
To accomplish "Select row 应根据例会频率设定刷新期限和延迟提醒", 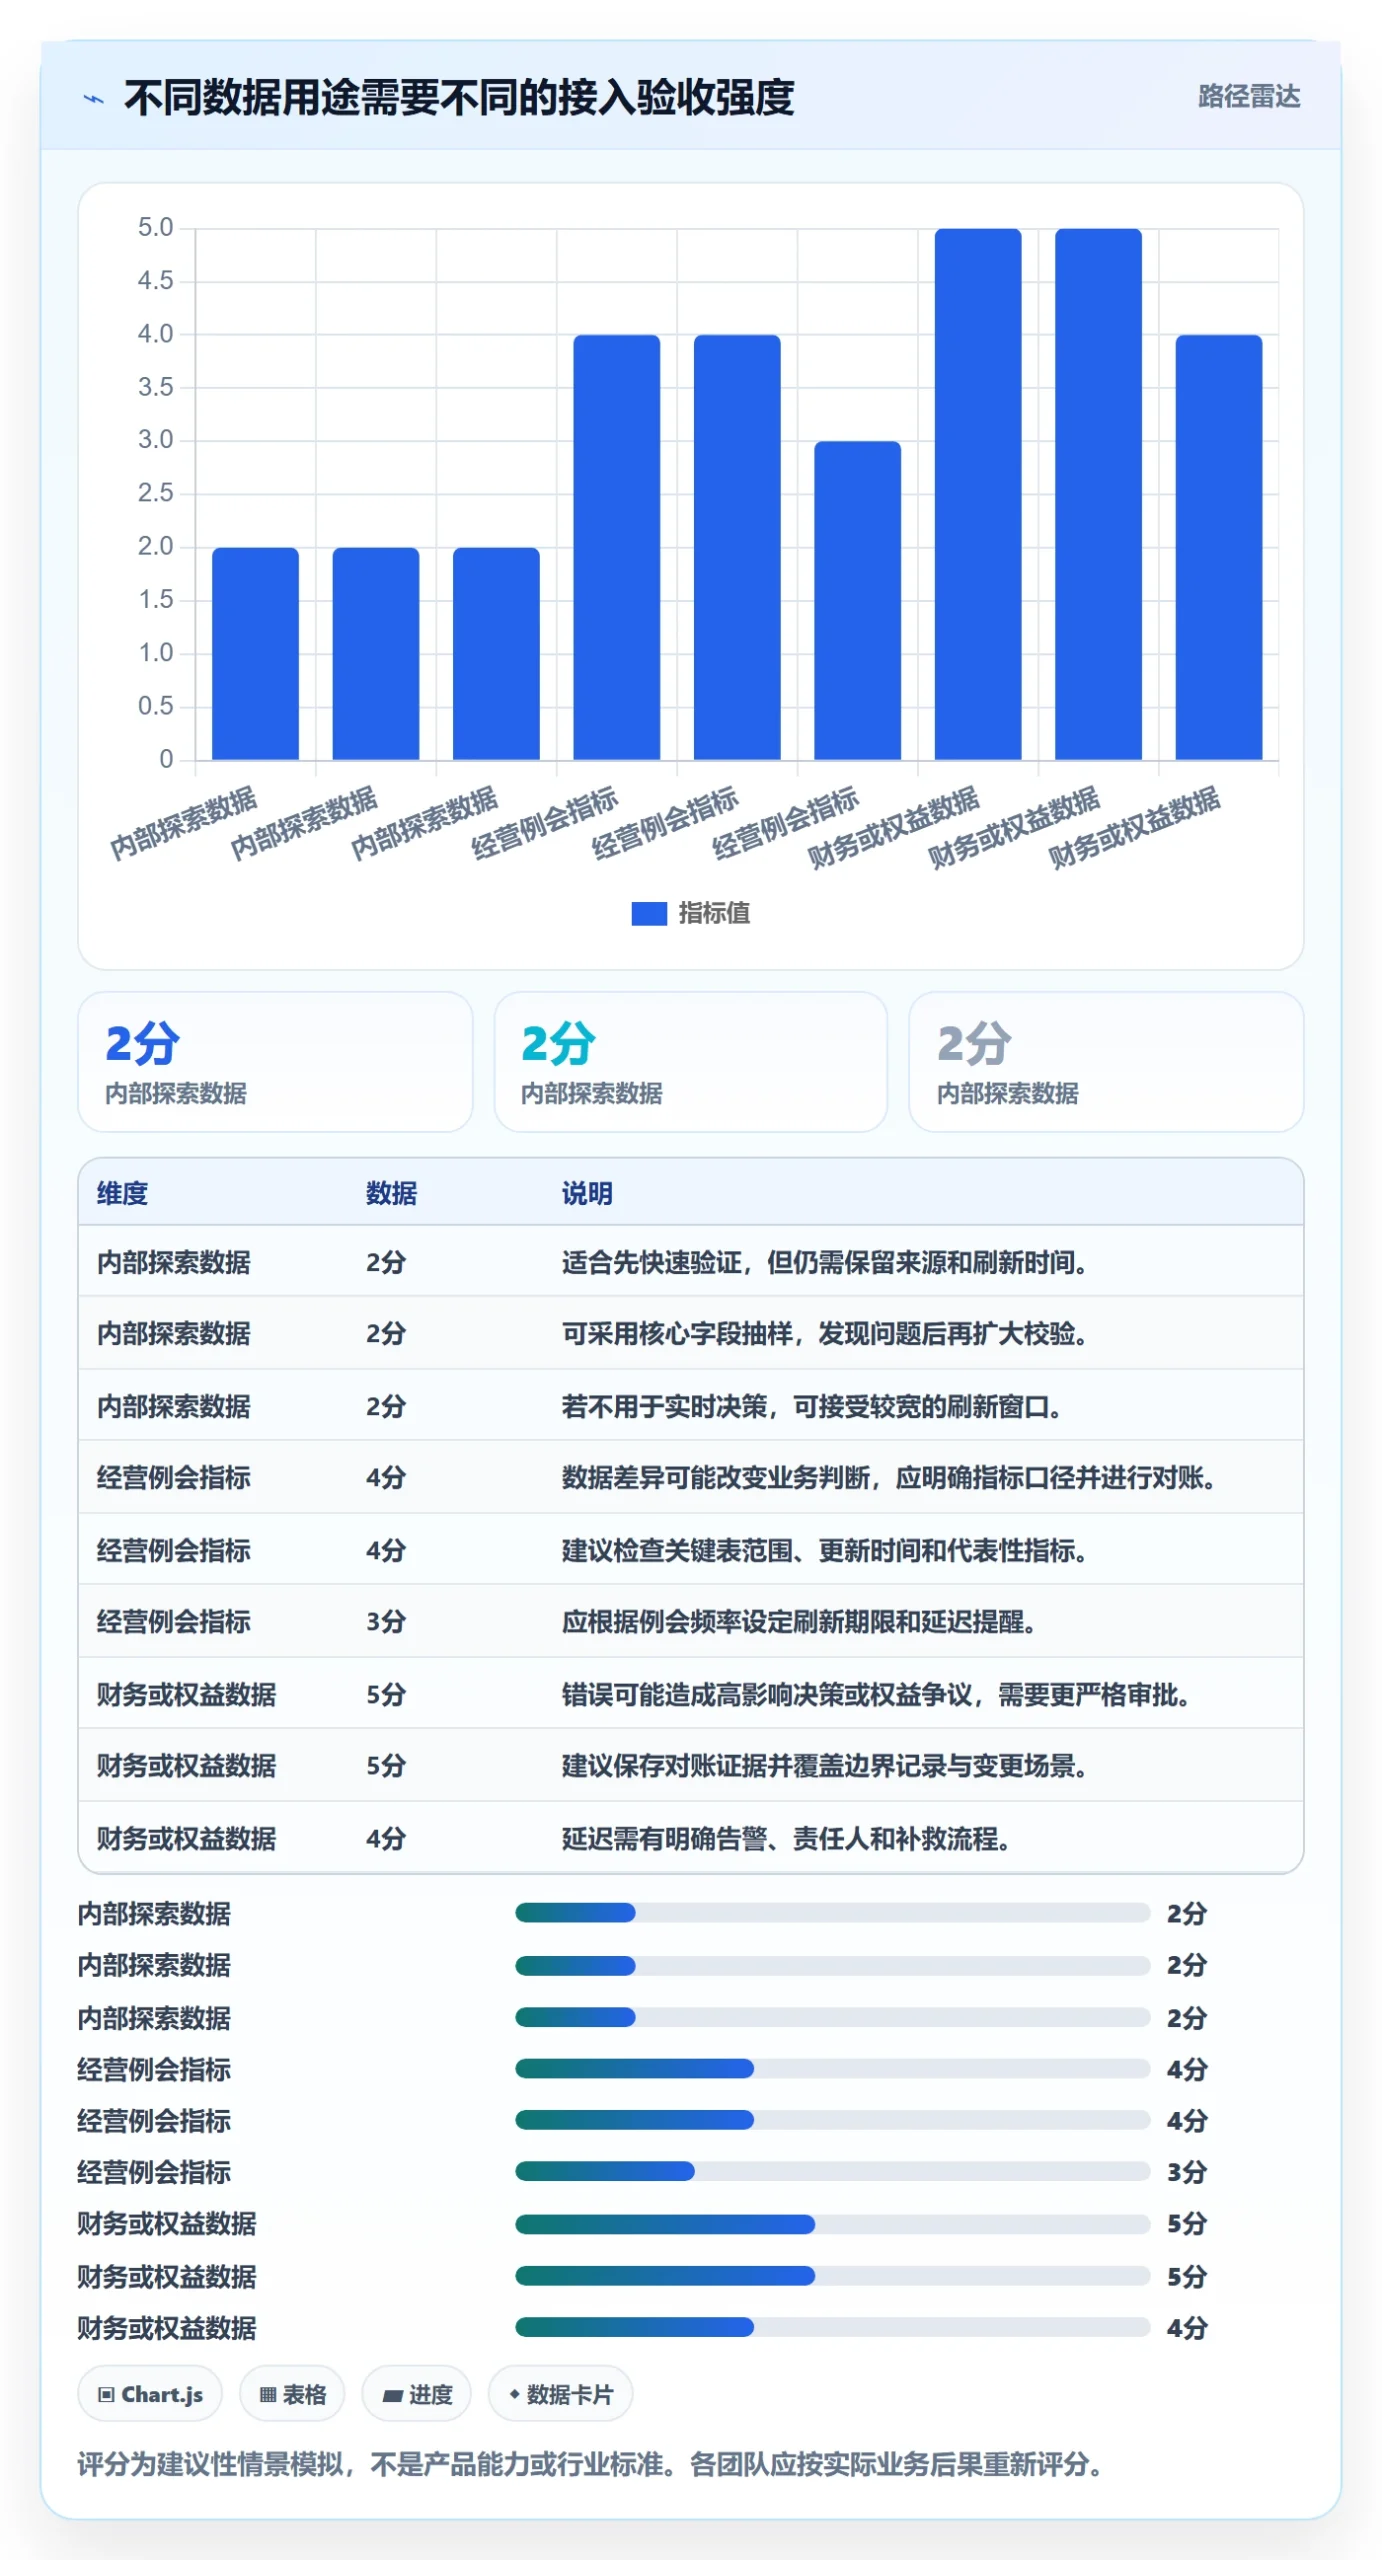I will point(691,1621).
